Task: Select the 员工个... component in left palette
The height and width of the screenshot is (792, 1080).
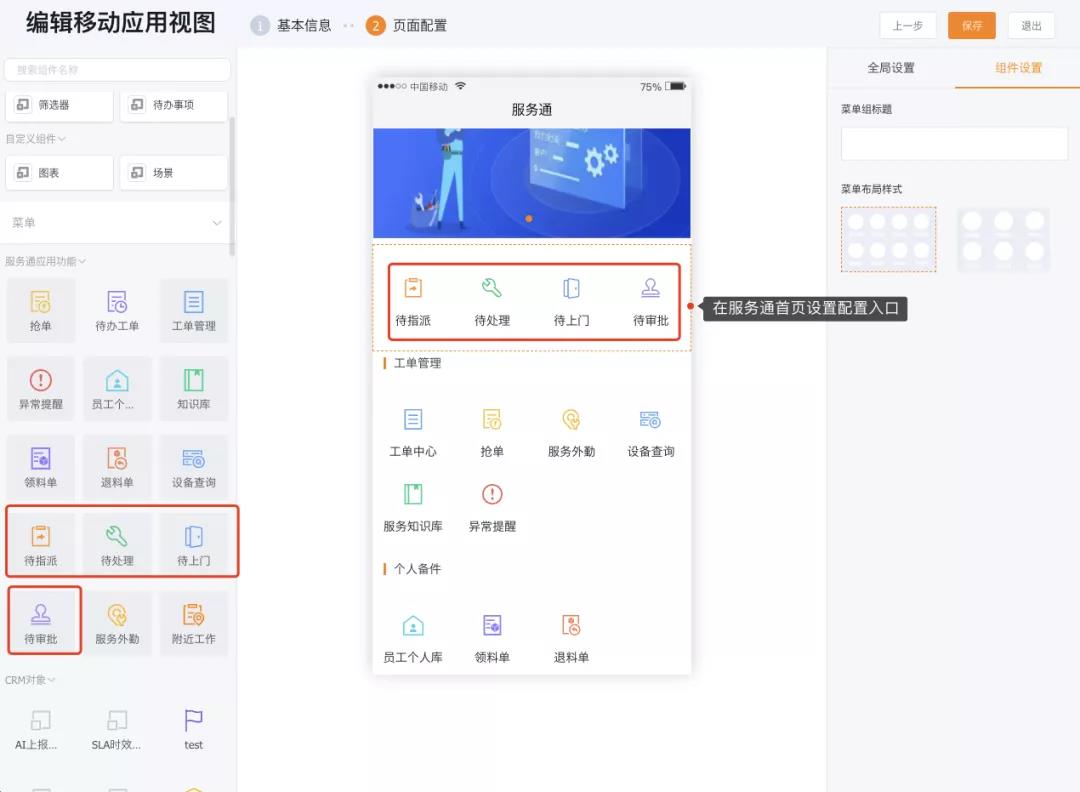Action: point(117,388)
